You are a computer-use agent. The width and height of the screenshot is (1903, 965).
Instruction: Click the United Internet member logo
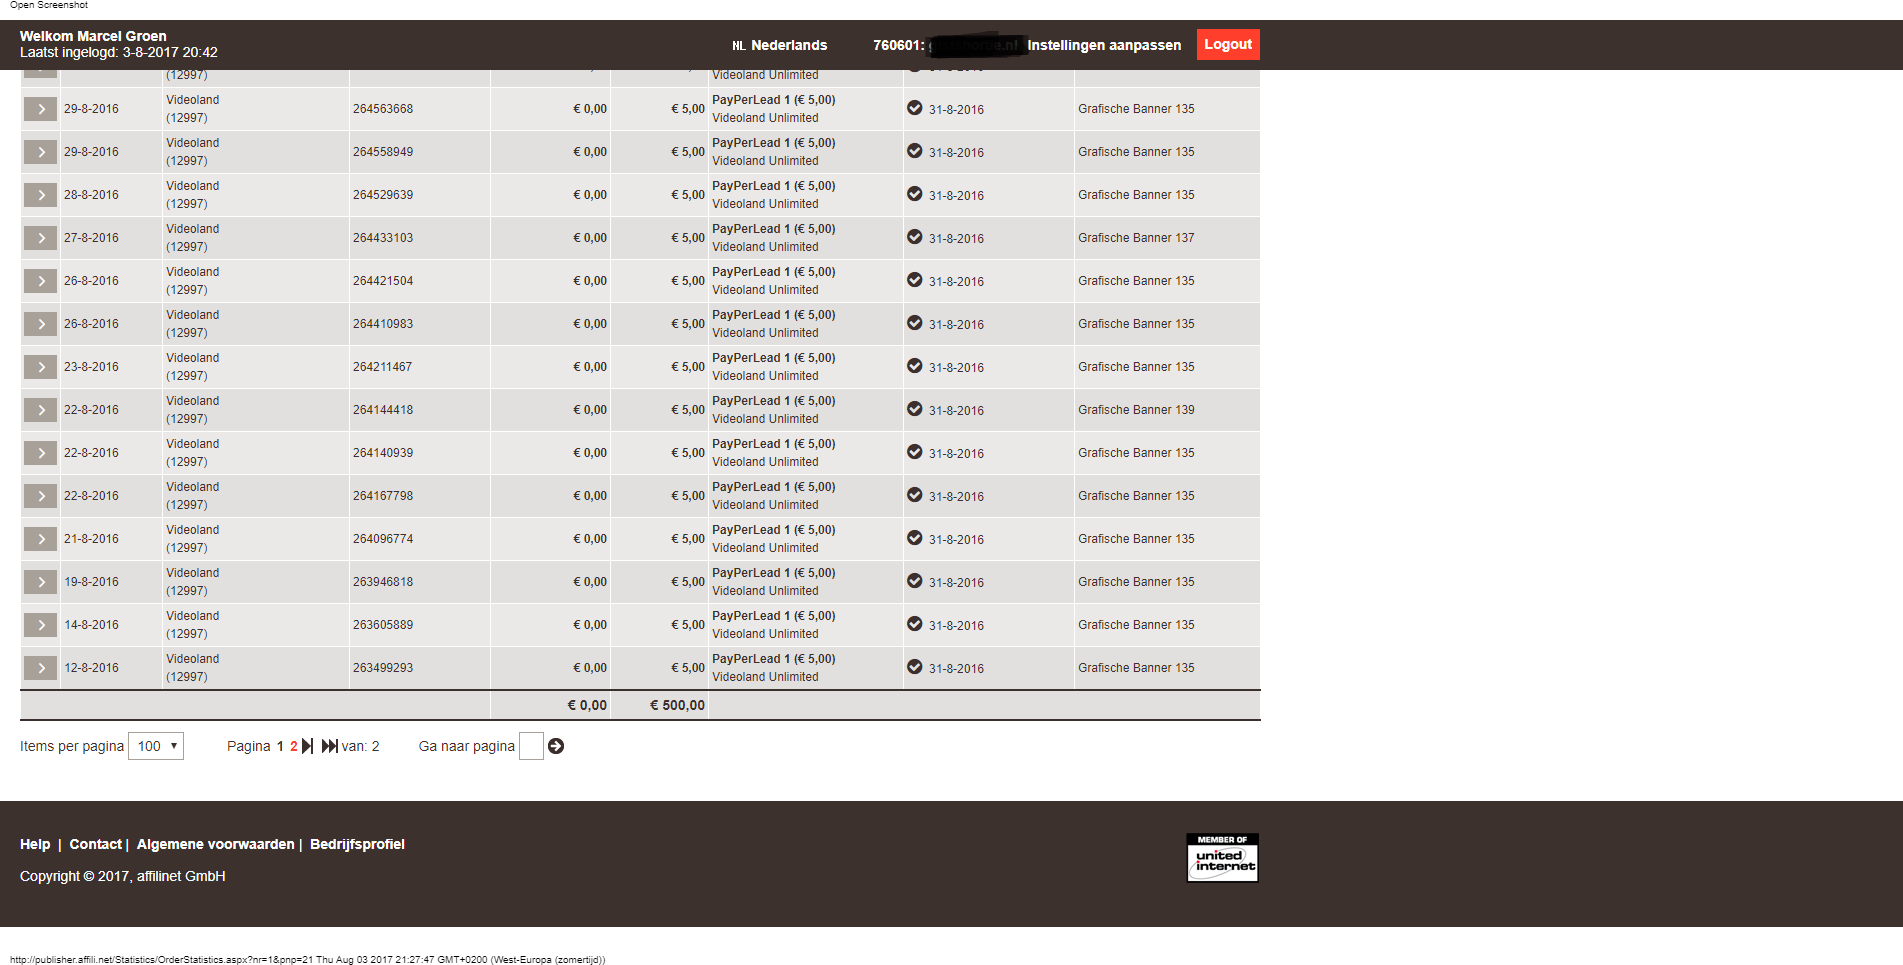1222,858
